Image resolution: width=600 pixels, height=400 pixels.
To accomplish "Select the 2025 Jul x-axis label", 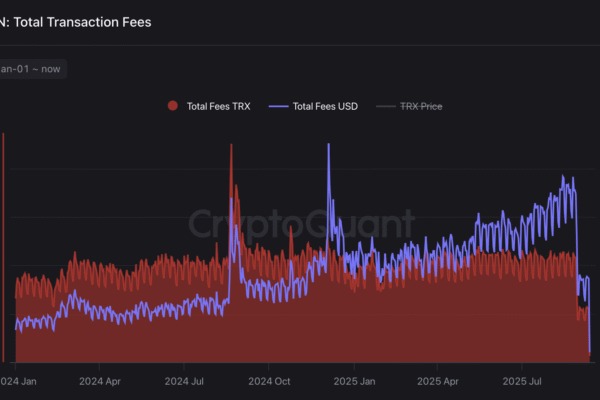I will (x=521, y=381).
